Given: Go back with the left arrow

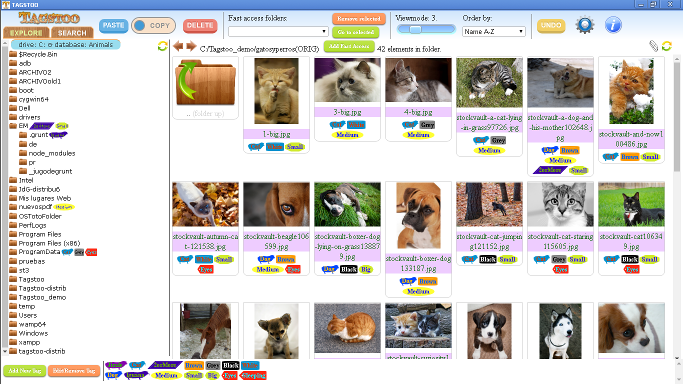Looking at the screenshot, I should click(x=178, y=46).
